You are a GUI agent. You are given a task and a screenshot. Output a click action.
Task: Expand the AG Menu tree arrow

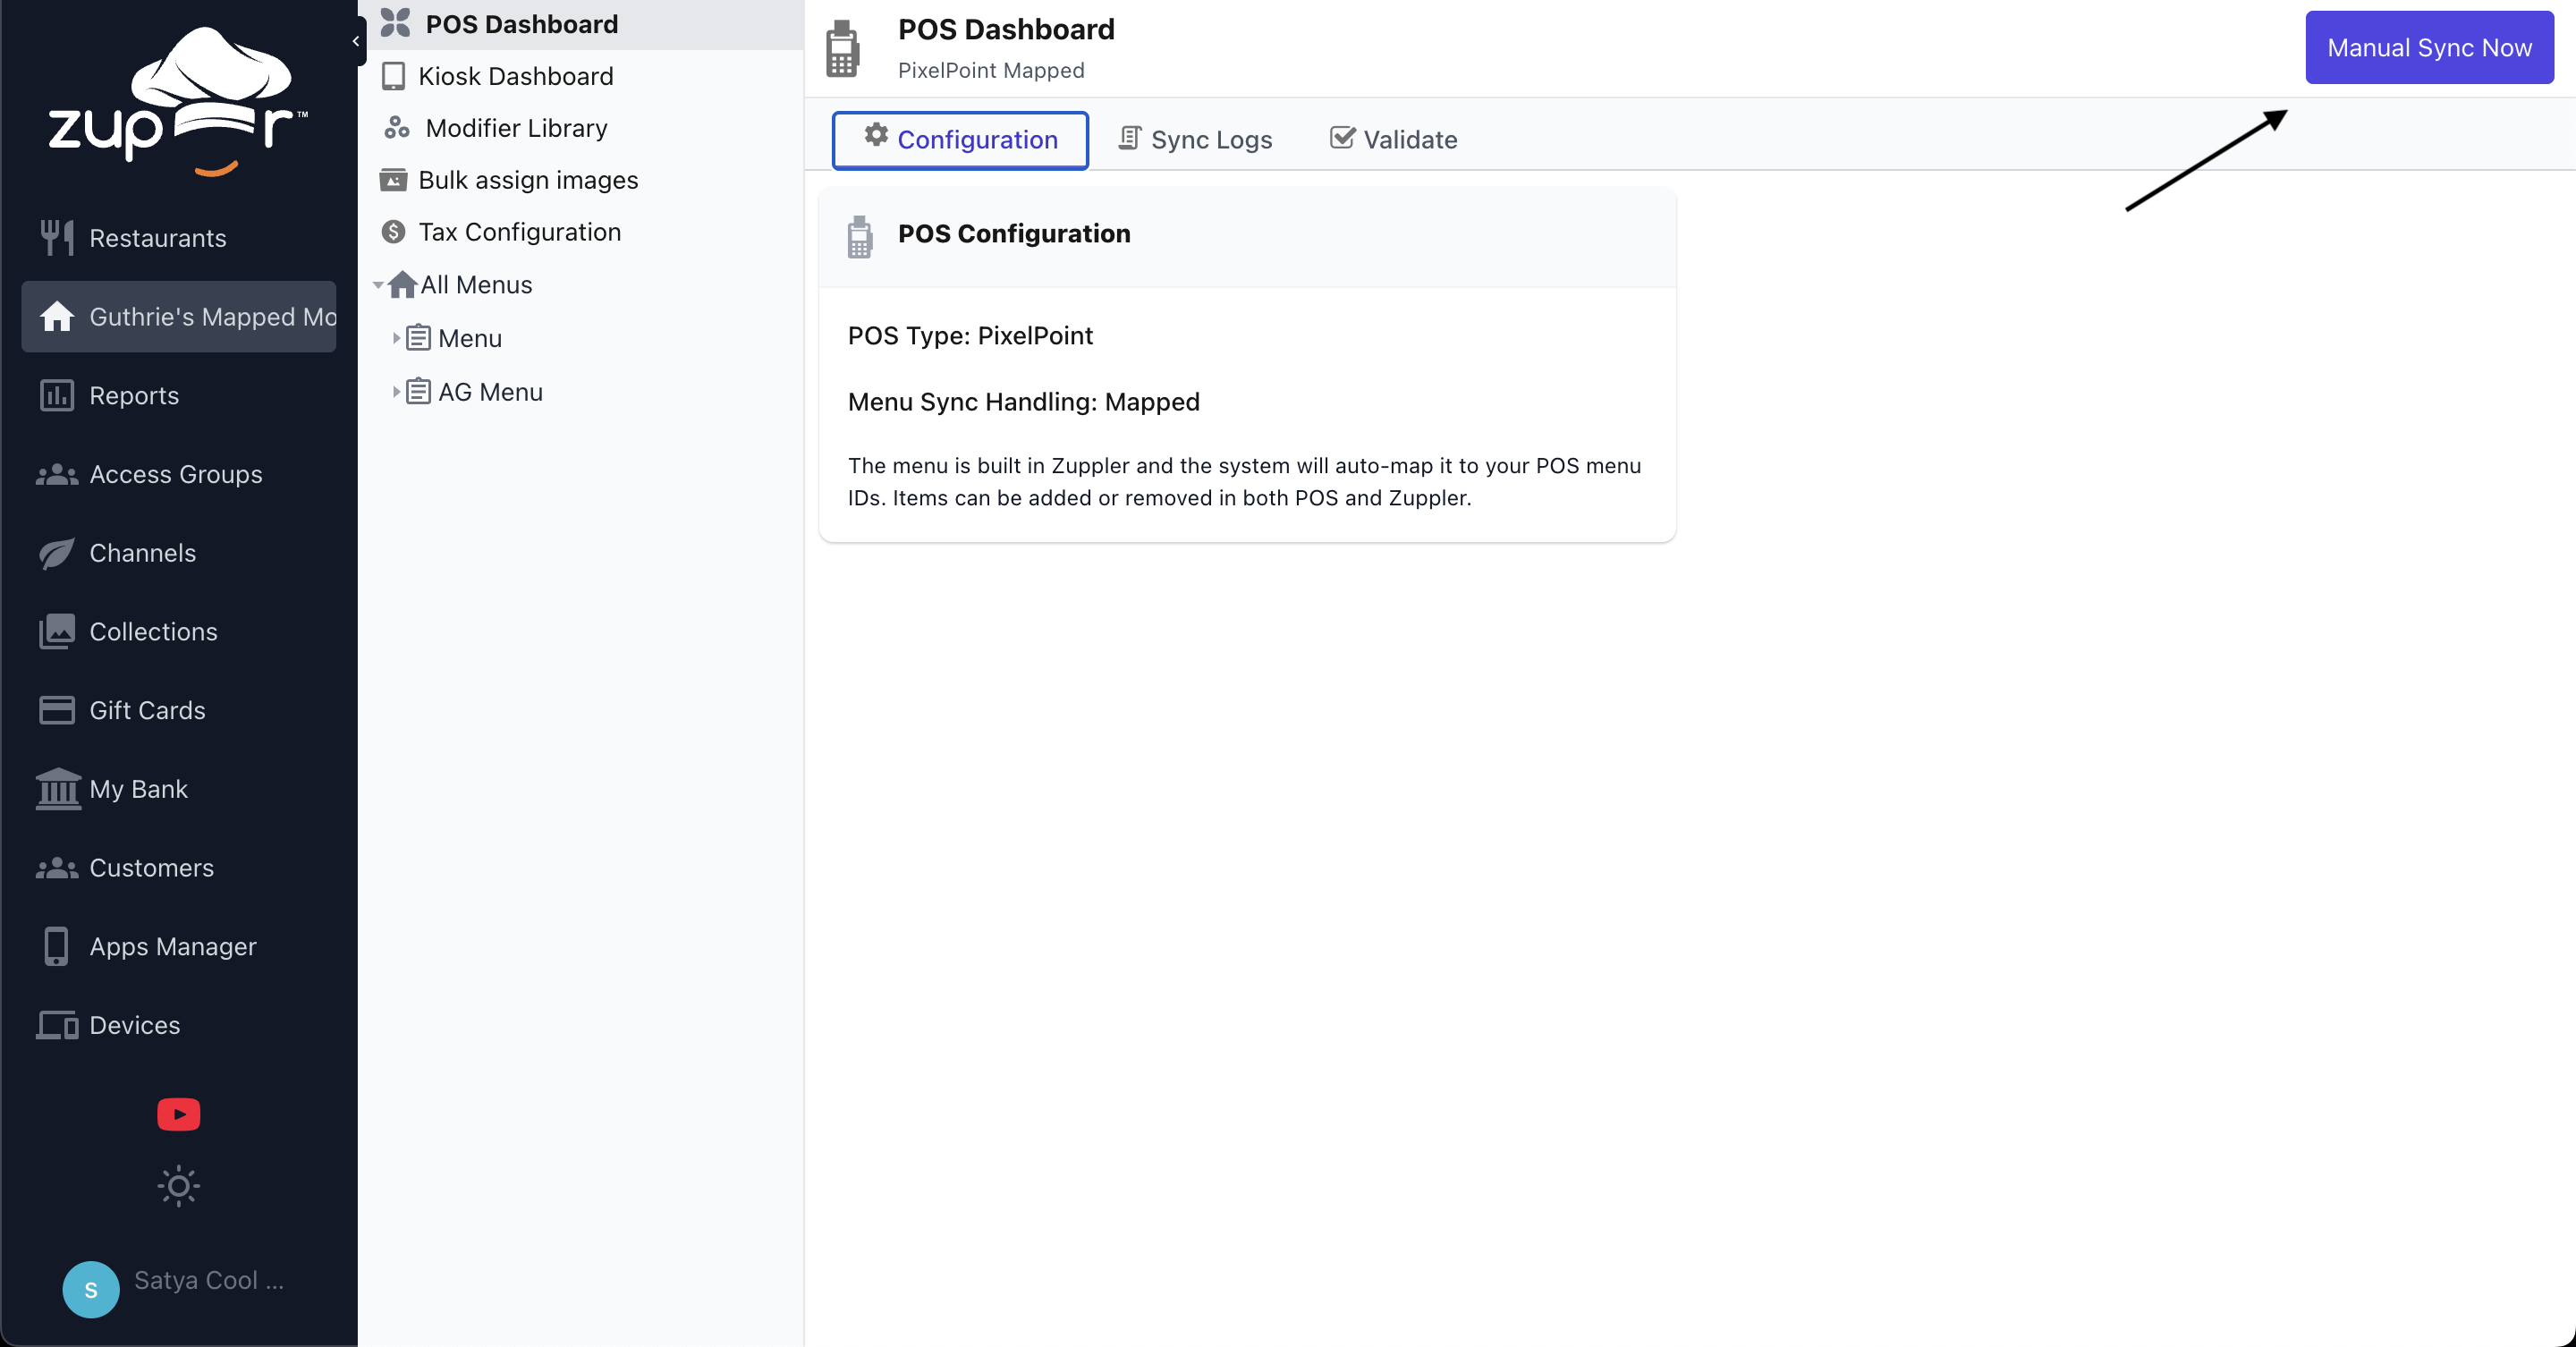point(396,392)
